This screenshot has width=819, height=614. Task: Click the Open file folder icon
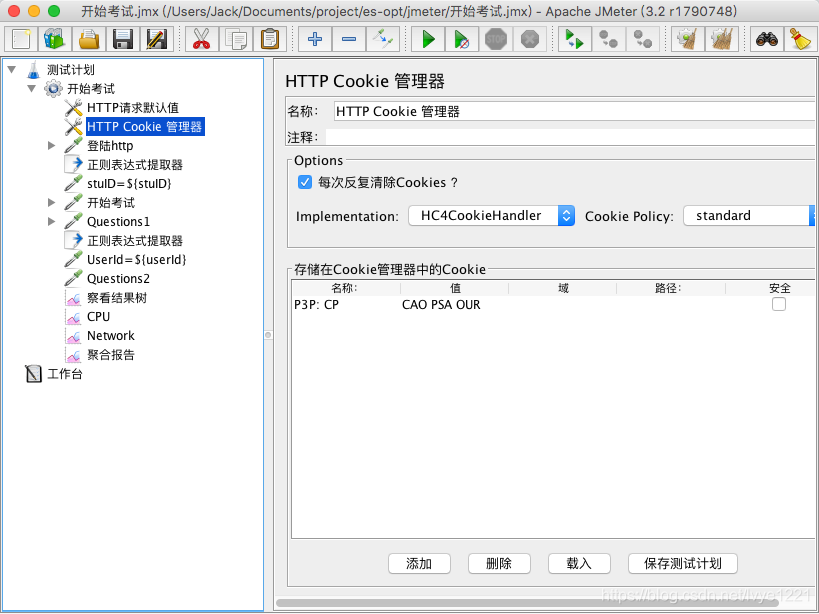(89, 39)
